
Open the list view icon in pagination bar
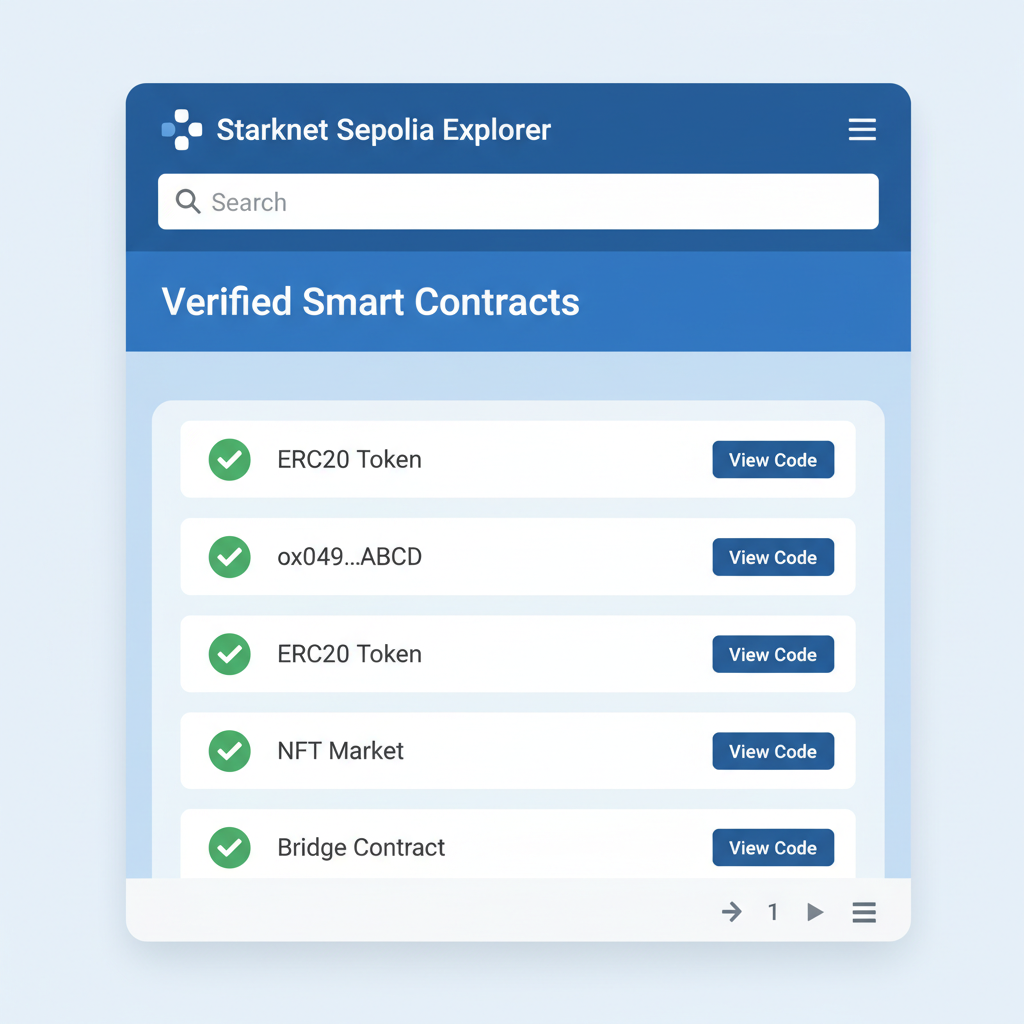click(864, 911)
